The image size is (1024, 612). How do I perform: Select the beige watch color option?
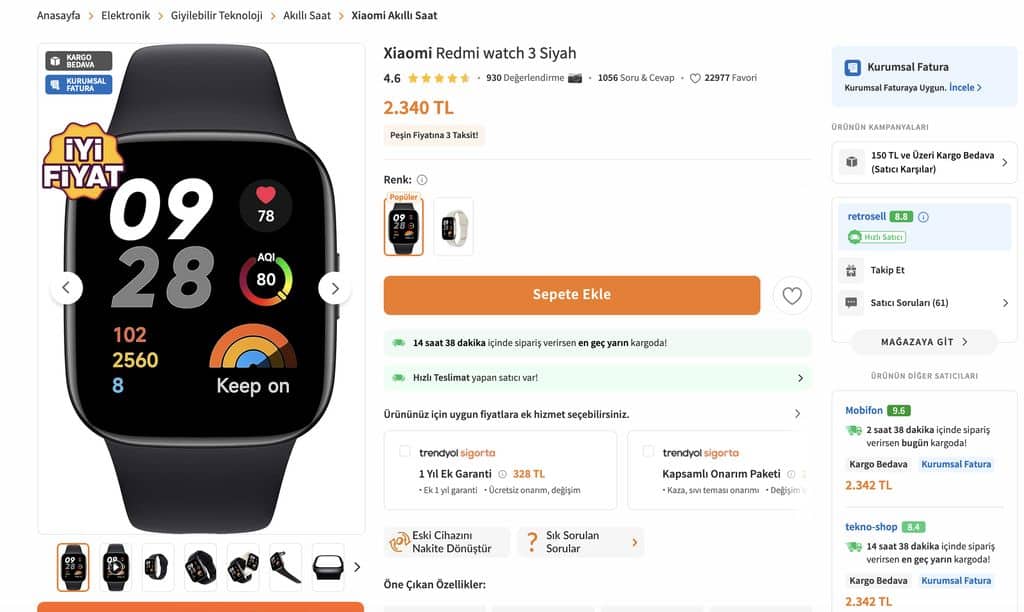(x=453, y=227)
